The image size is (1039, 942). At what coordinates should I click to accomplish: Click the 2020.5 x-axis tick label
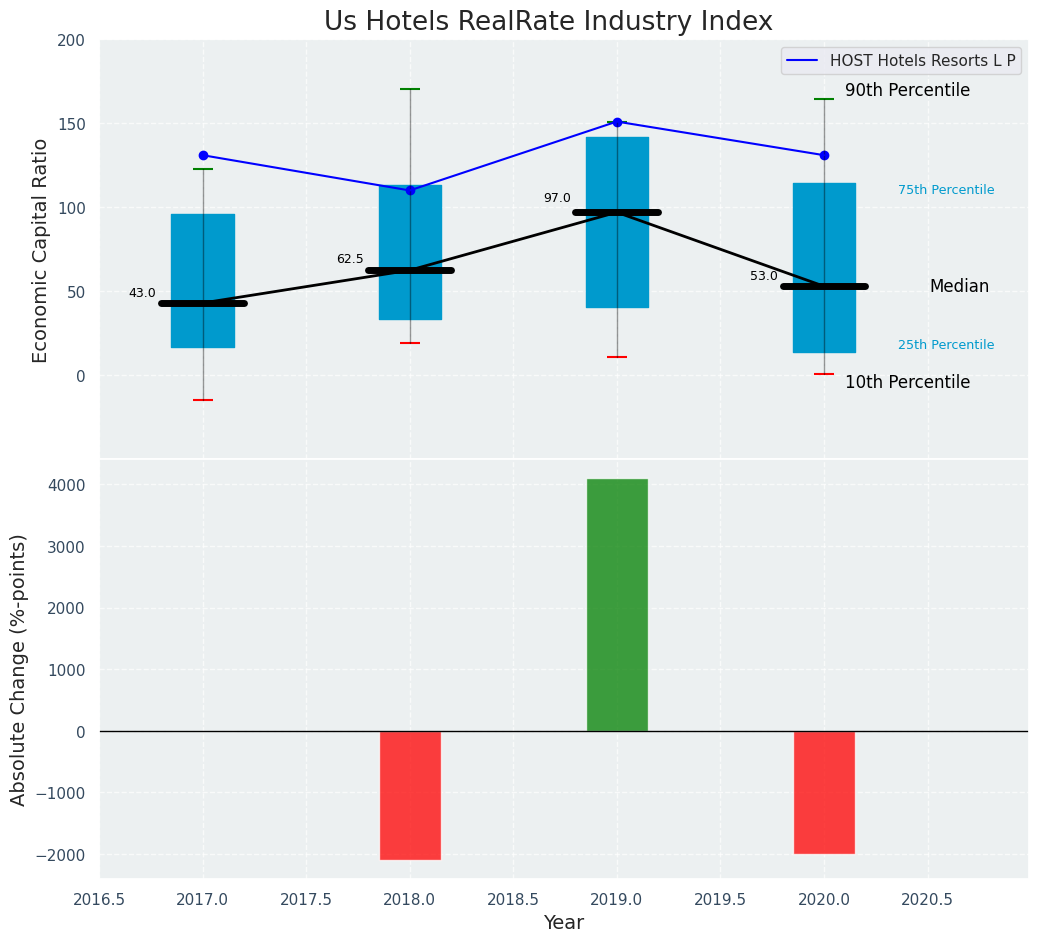927,900
